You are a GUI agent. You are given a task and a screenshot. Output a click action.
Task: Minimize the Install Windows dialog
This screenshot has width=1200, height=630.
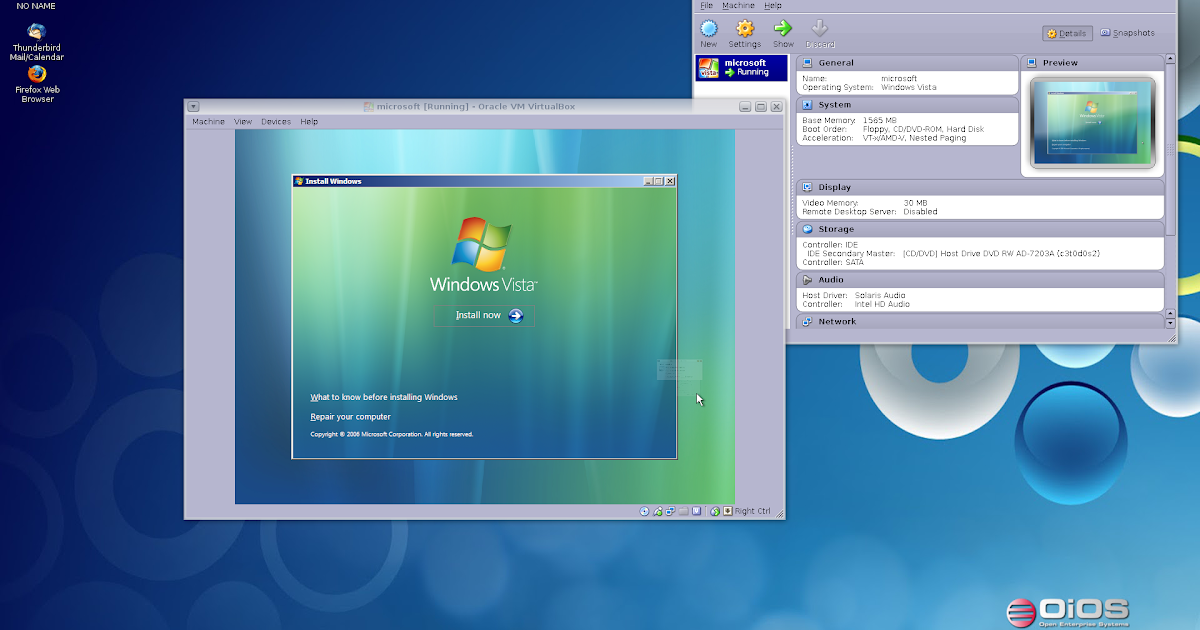point(648,181)
